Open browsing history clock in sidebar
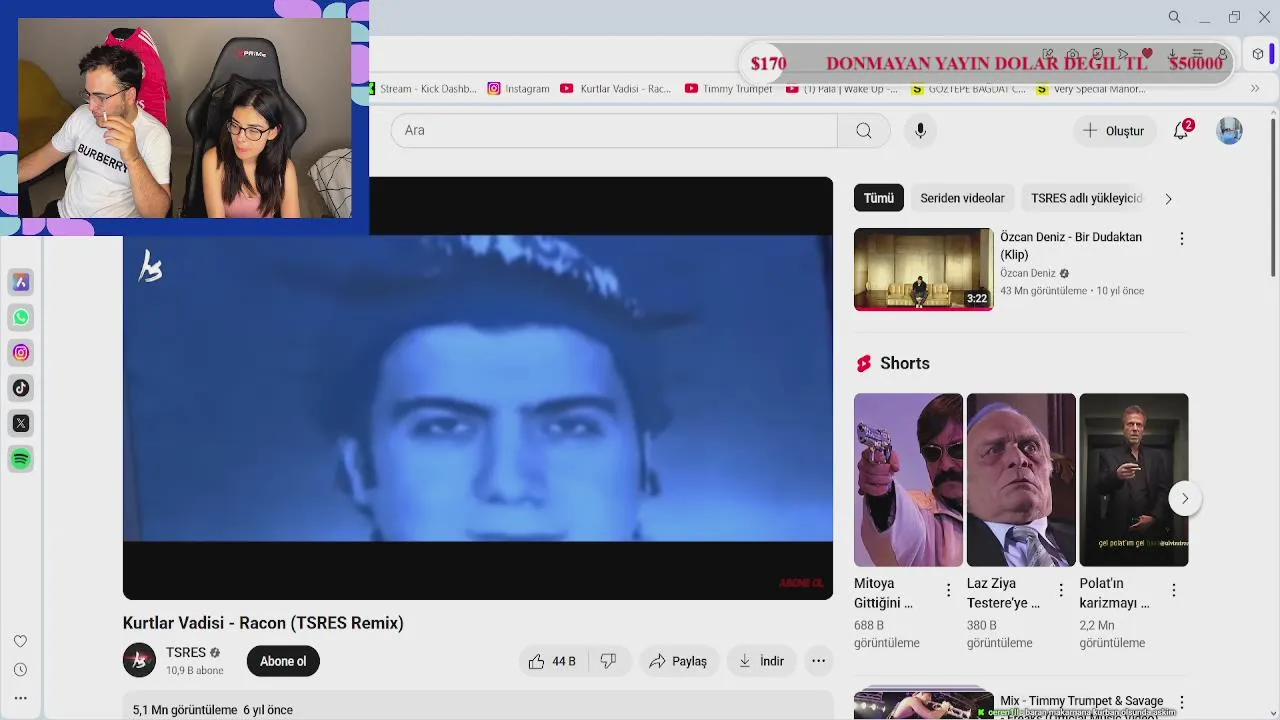The height and width of the screenshot is (720, 1280). click(20, 670)
